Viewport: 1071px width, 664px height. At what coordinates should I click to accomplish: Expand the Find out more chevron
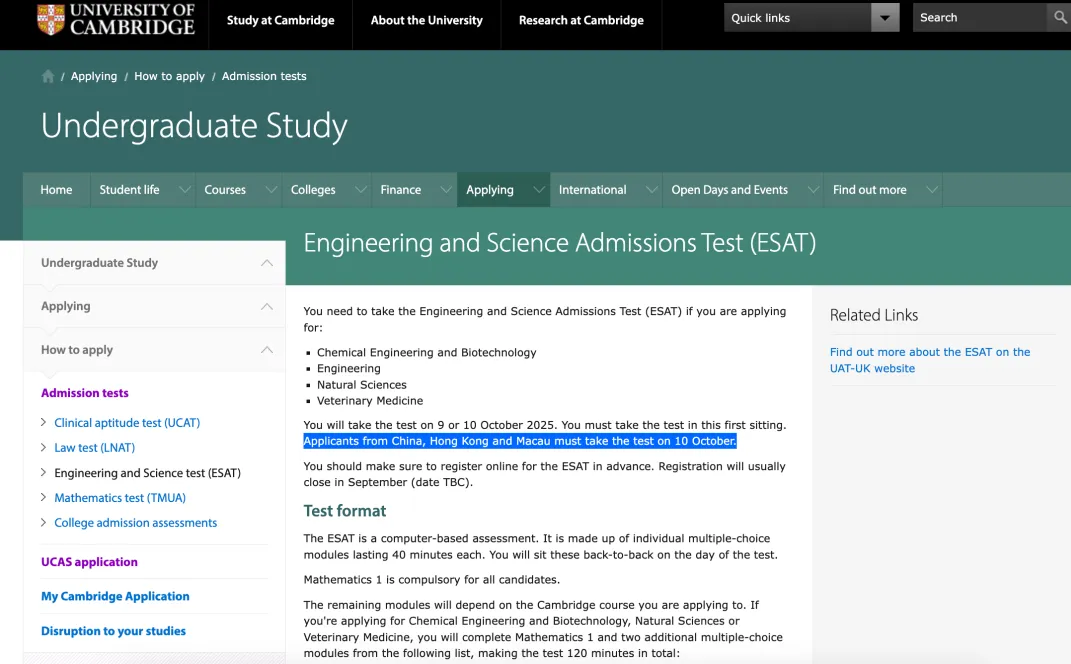coord(932,190)
